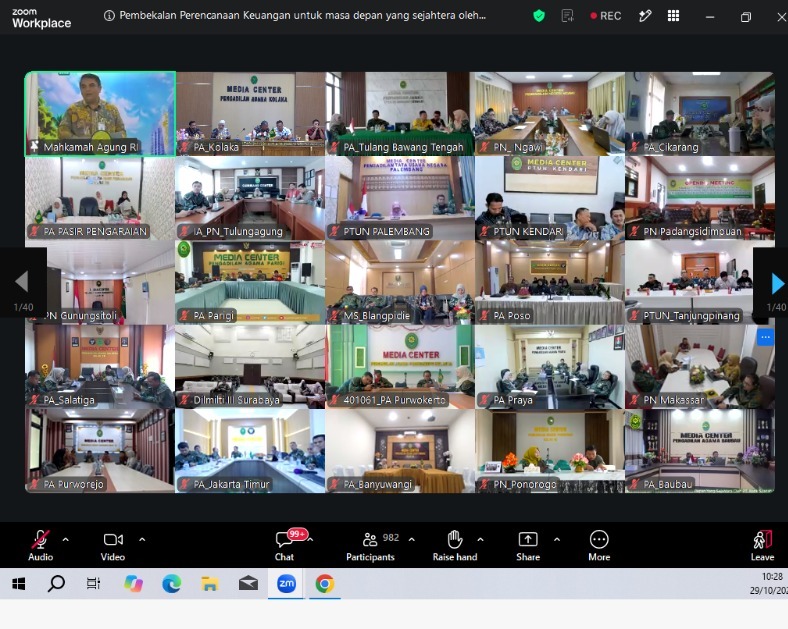The image size is (788, 629).
Task: Open the meeting info icon beside title
Action: pyautogui.click(x=109, y=16)
